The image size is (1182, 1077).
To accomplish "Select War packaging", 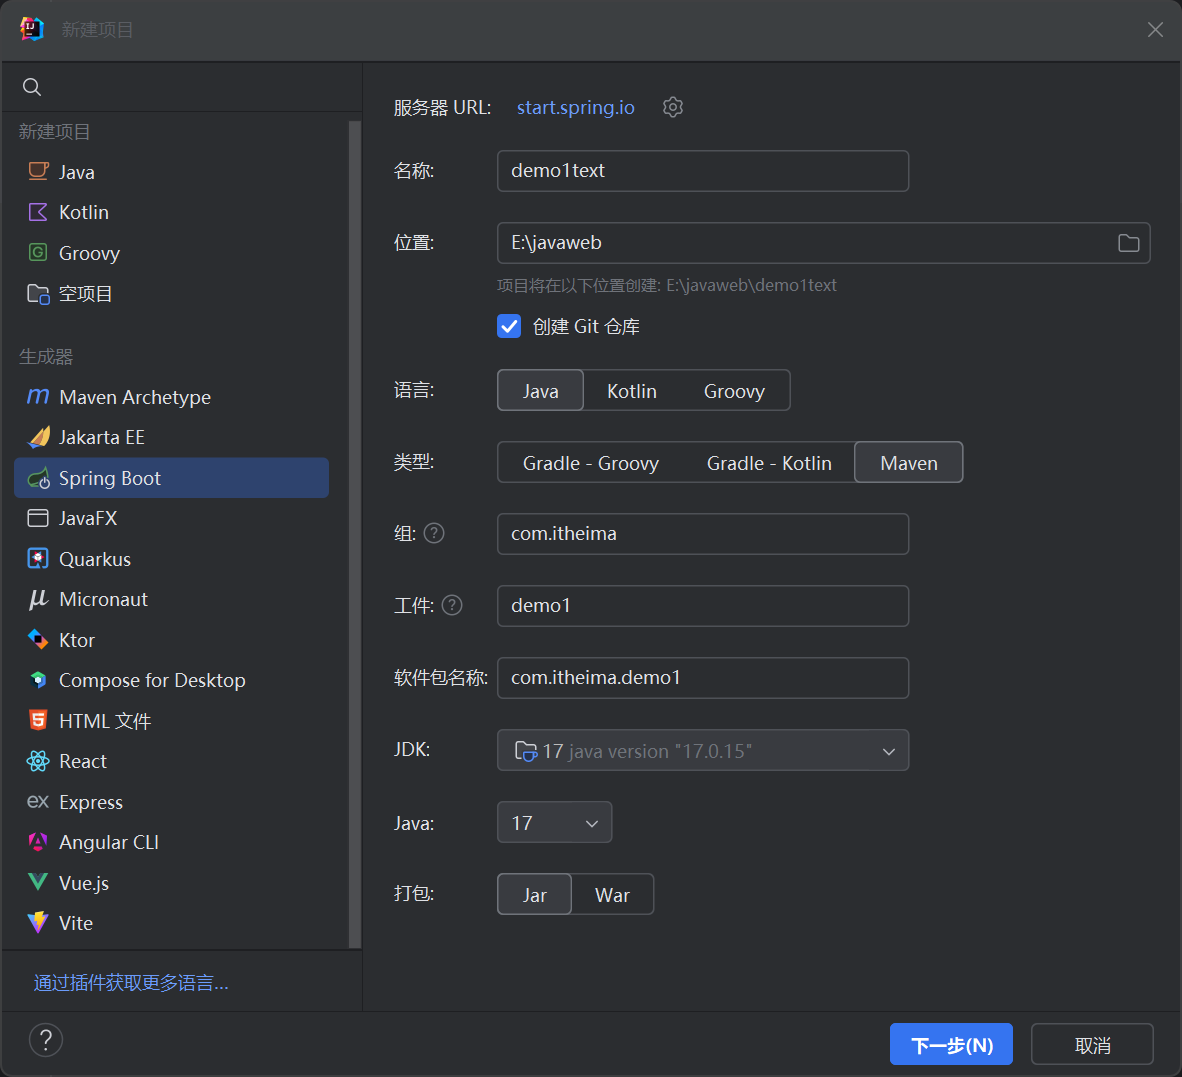I will (612, 895).
